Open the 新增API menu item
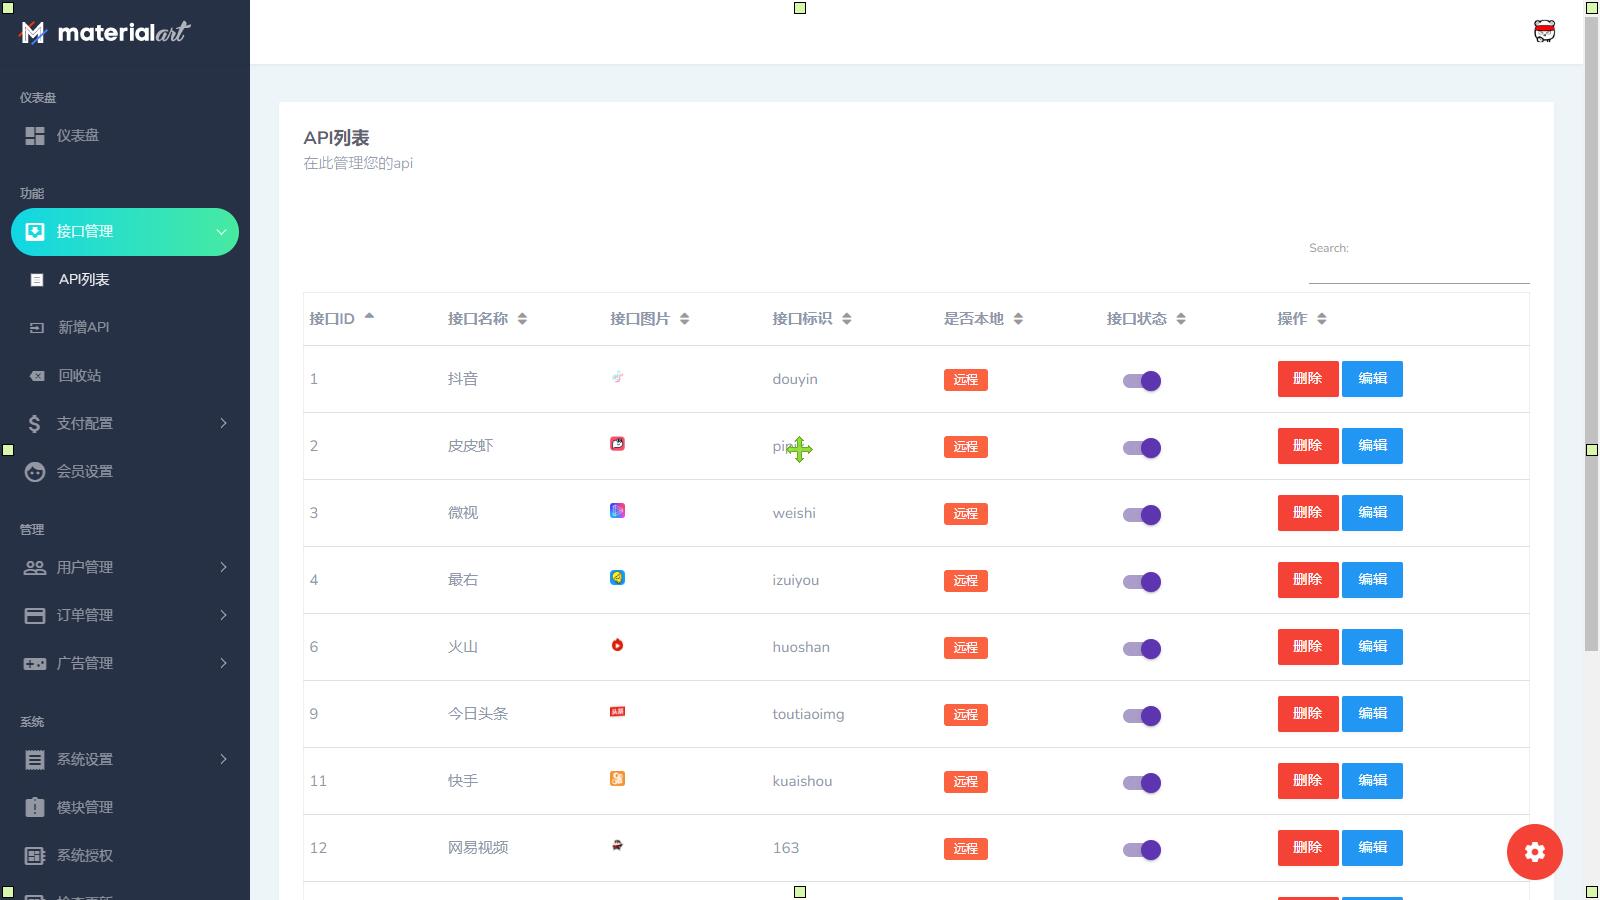The image size is (1600, 900). pos(84,328)
